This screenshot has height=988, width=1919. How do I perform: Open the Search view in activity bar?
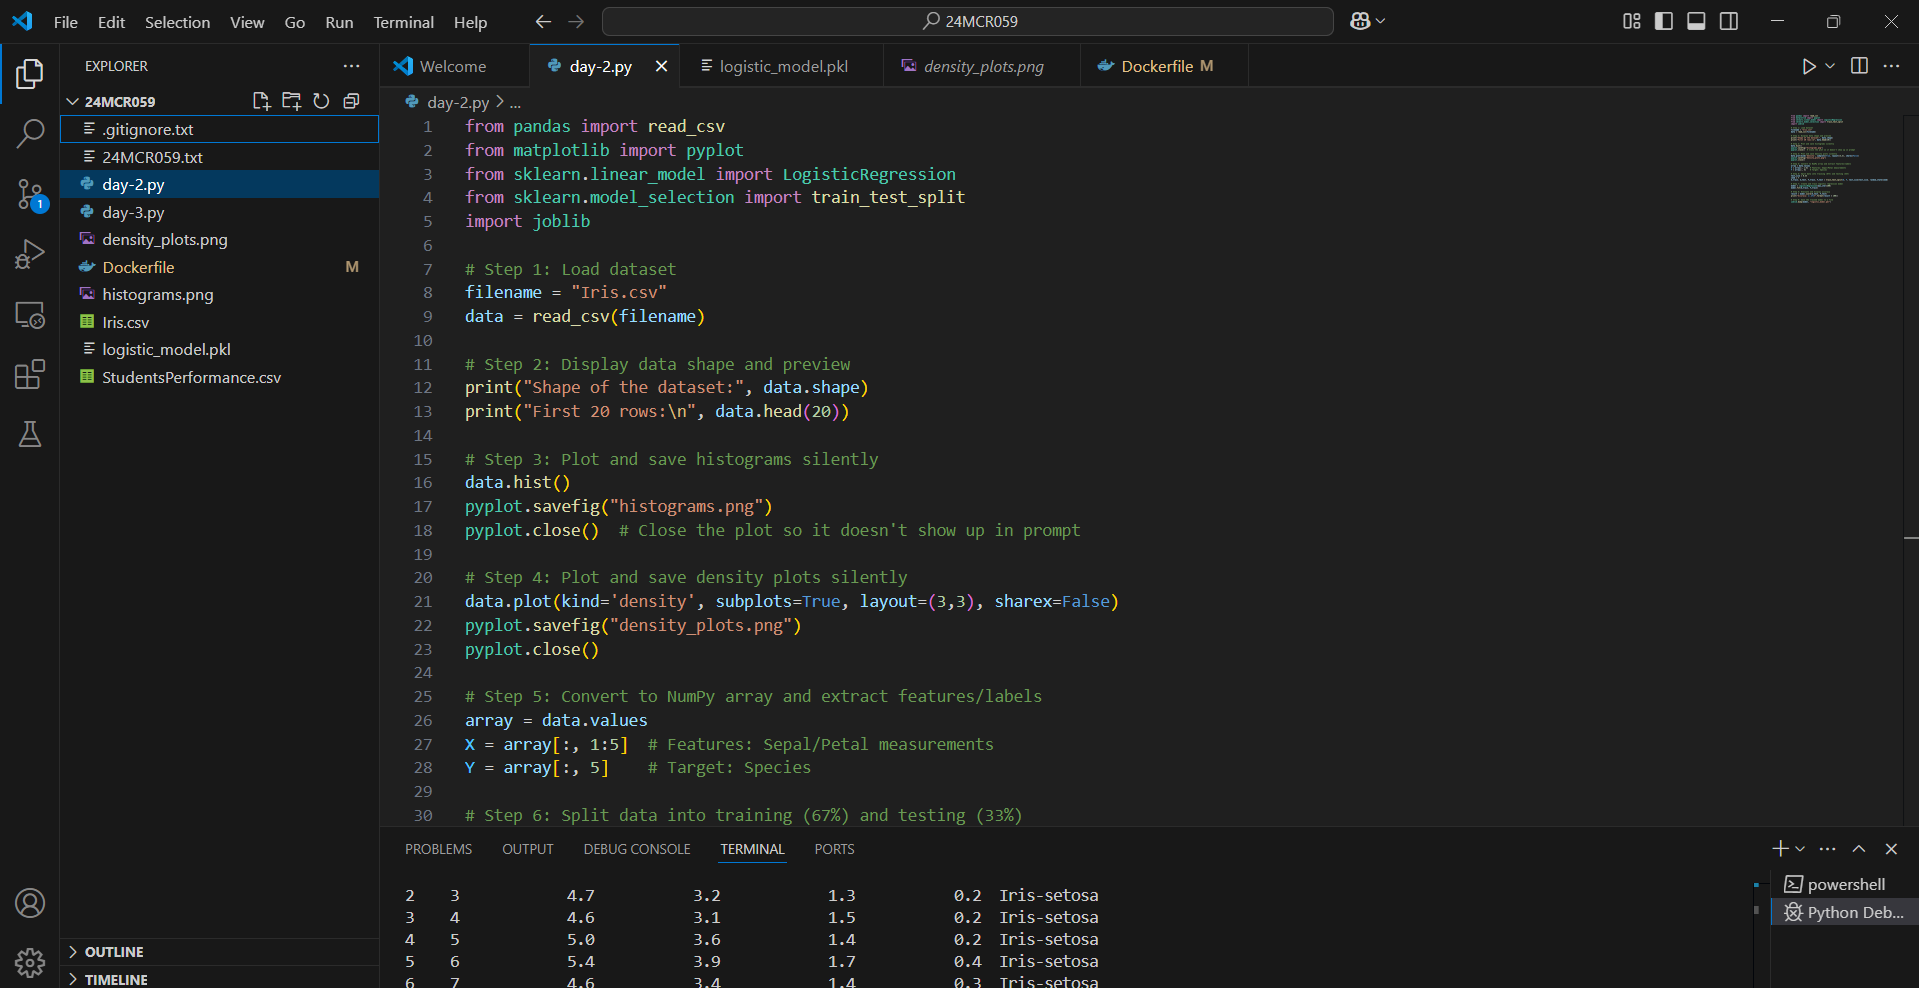pos(30,133)
